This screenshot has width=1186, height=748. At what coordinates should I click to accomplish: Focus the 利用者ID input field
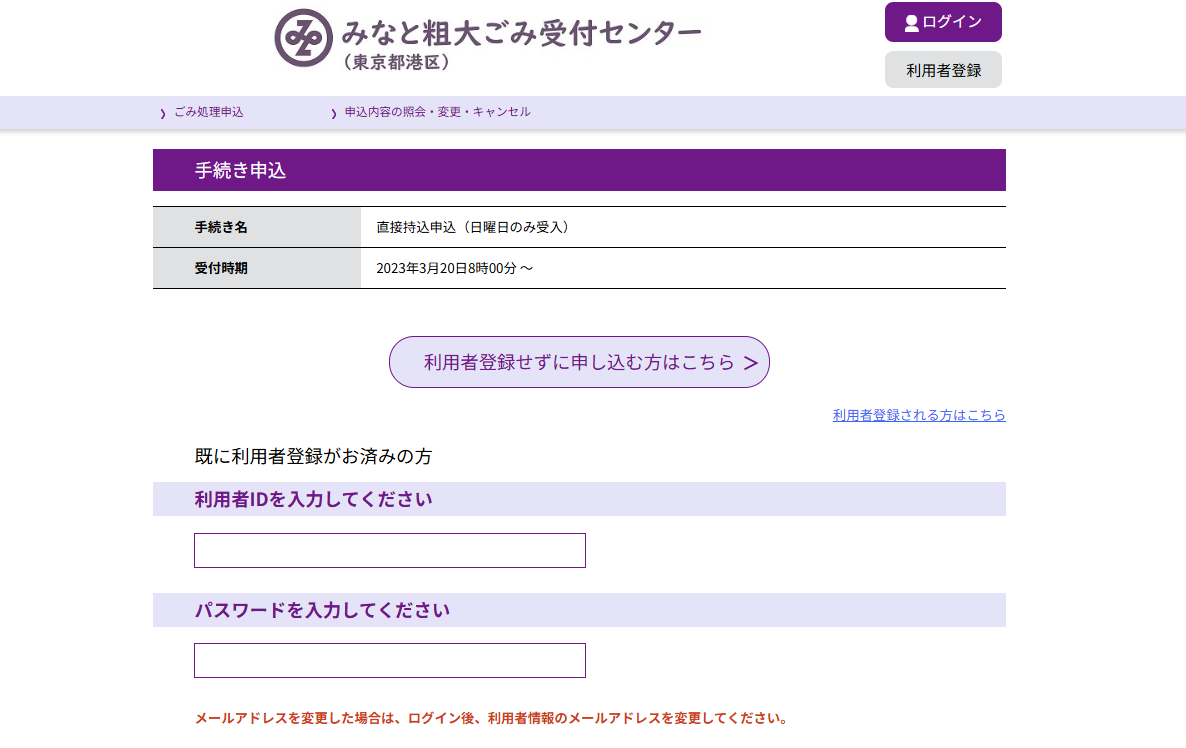389,550
